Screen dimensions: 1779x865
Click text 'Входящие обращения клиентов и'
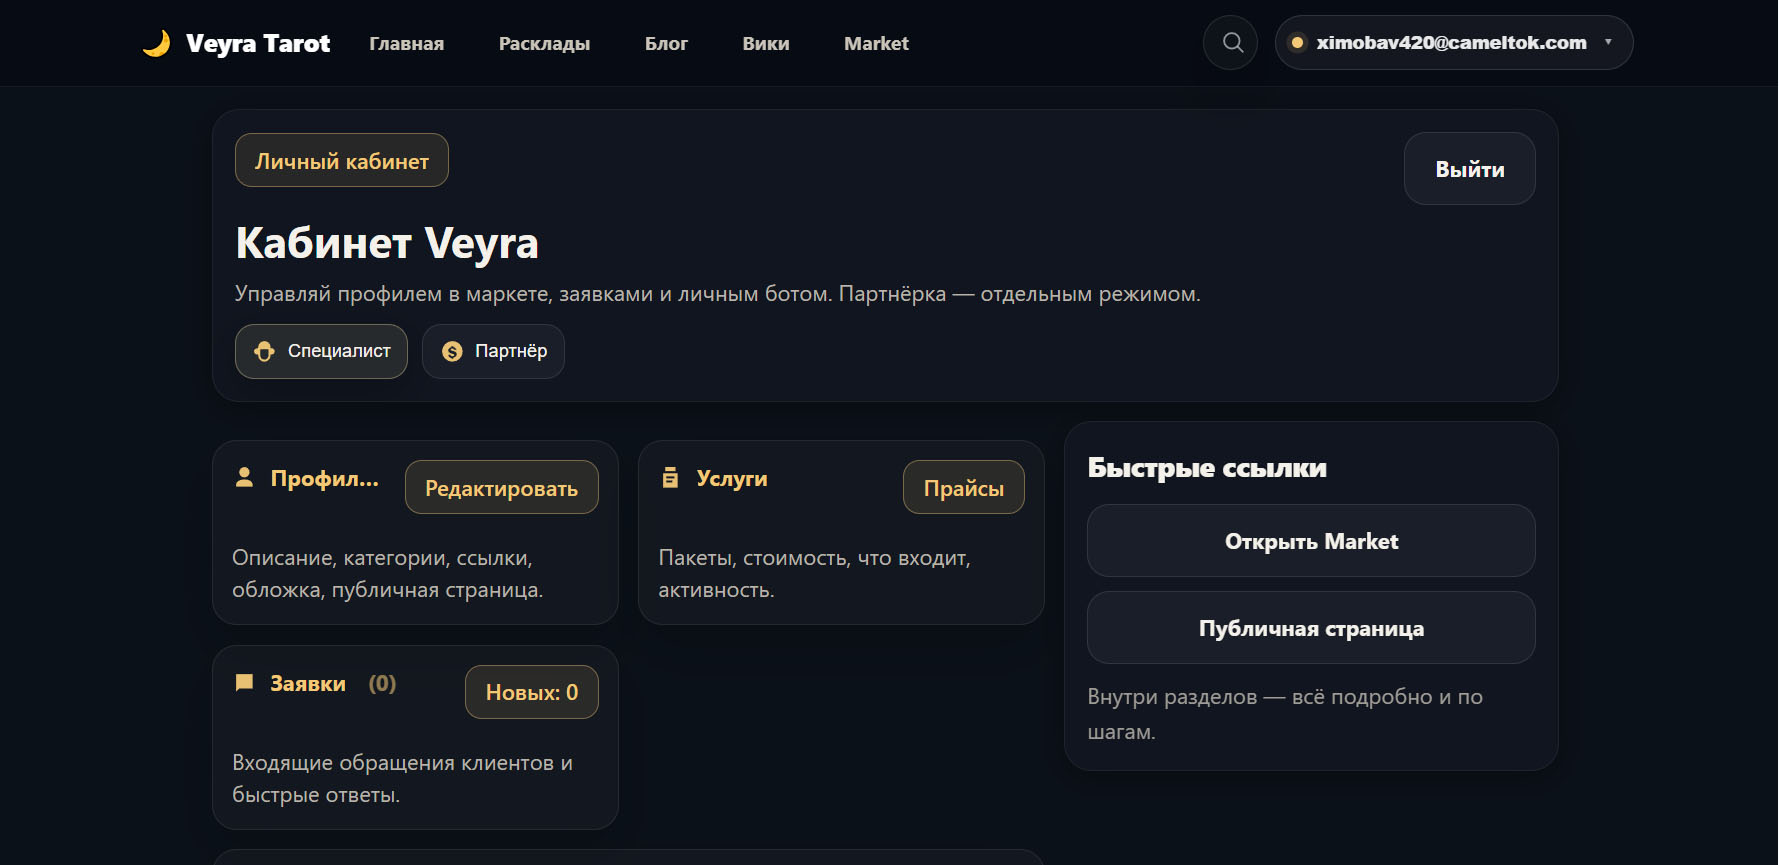point(402,763)
